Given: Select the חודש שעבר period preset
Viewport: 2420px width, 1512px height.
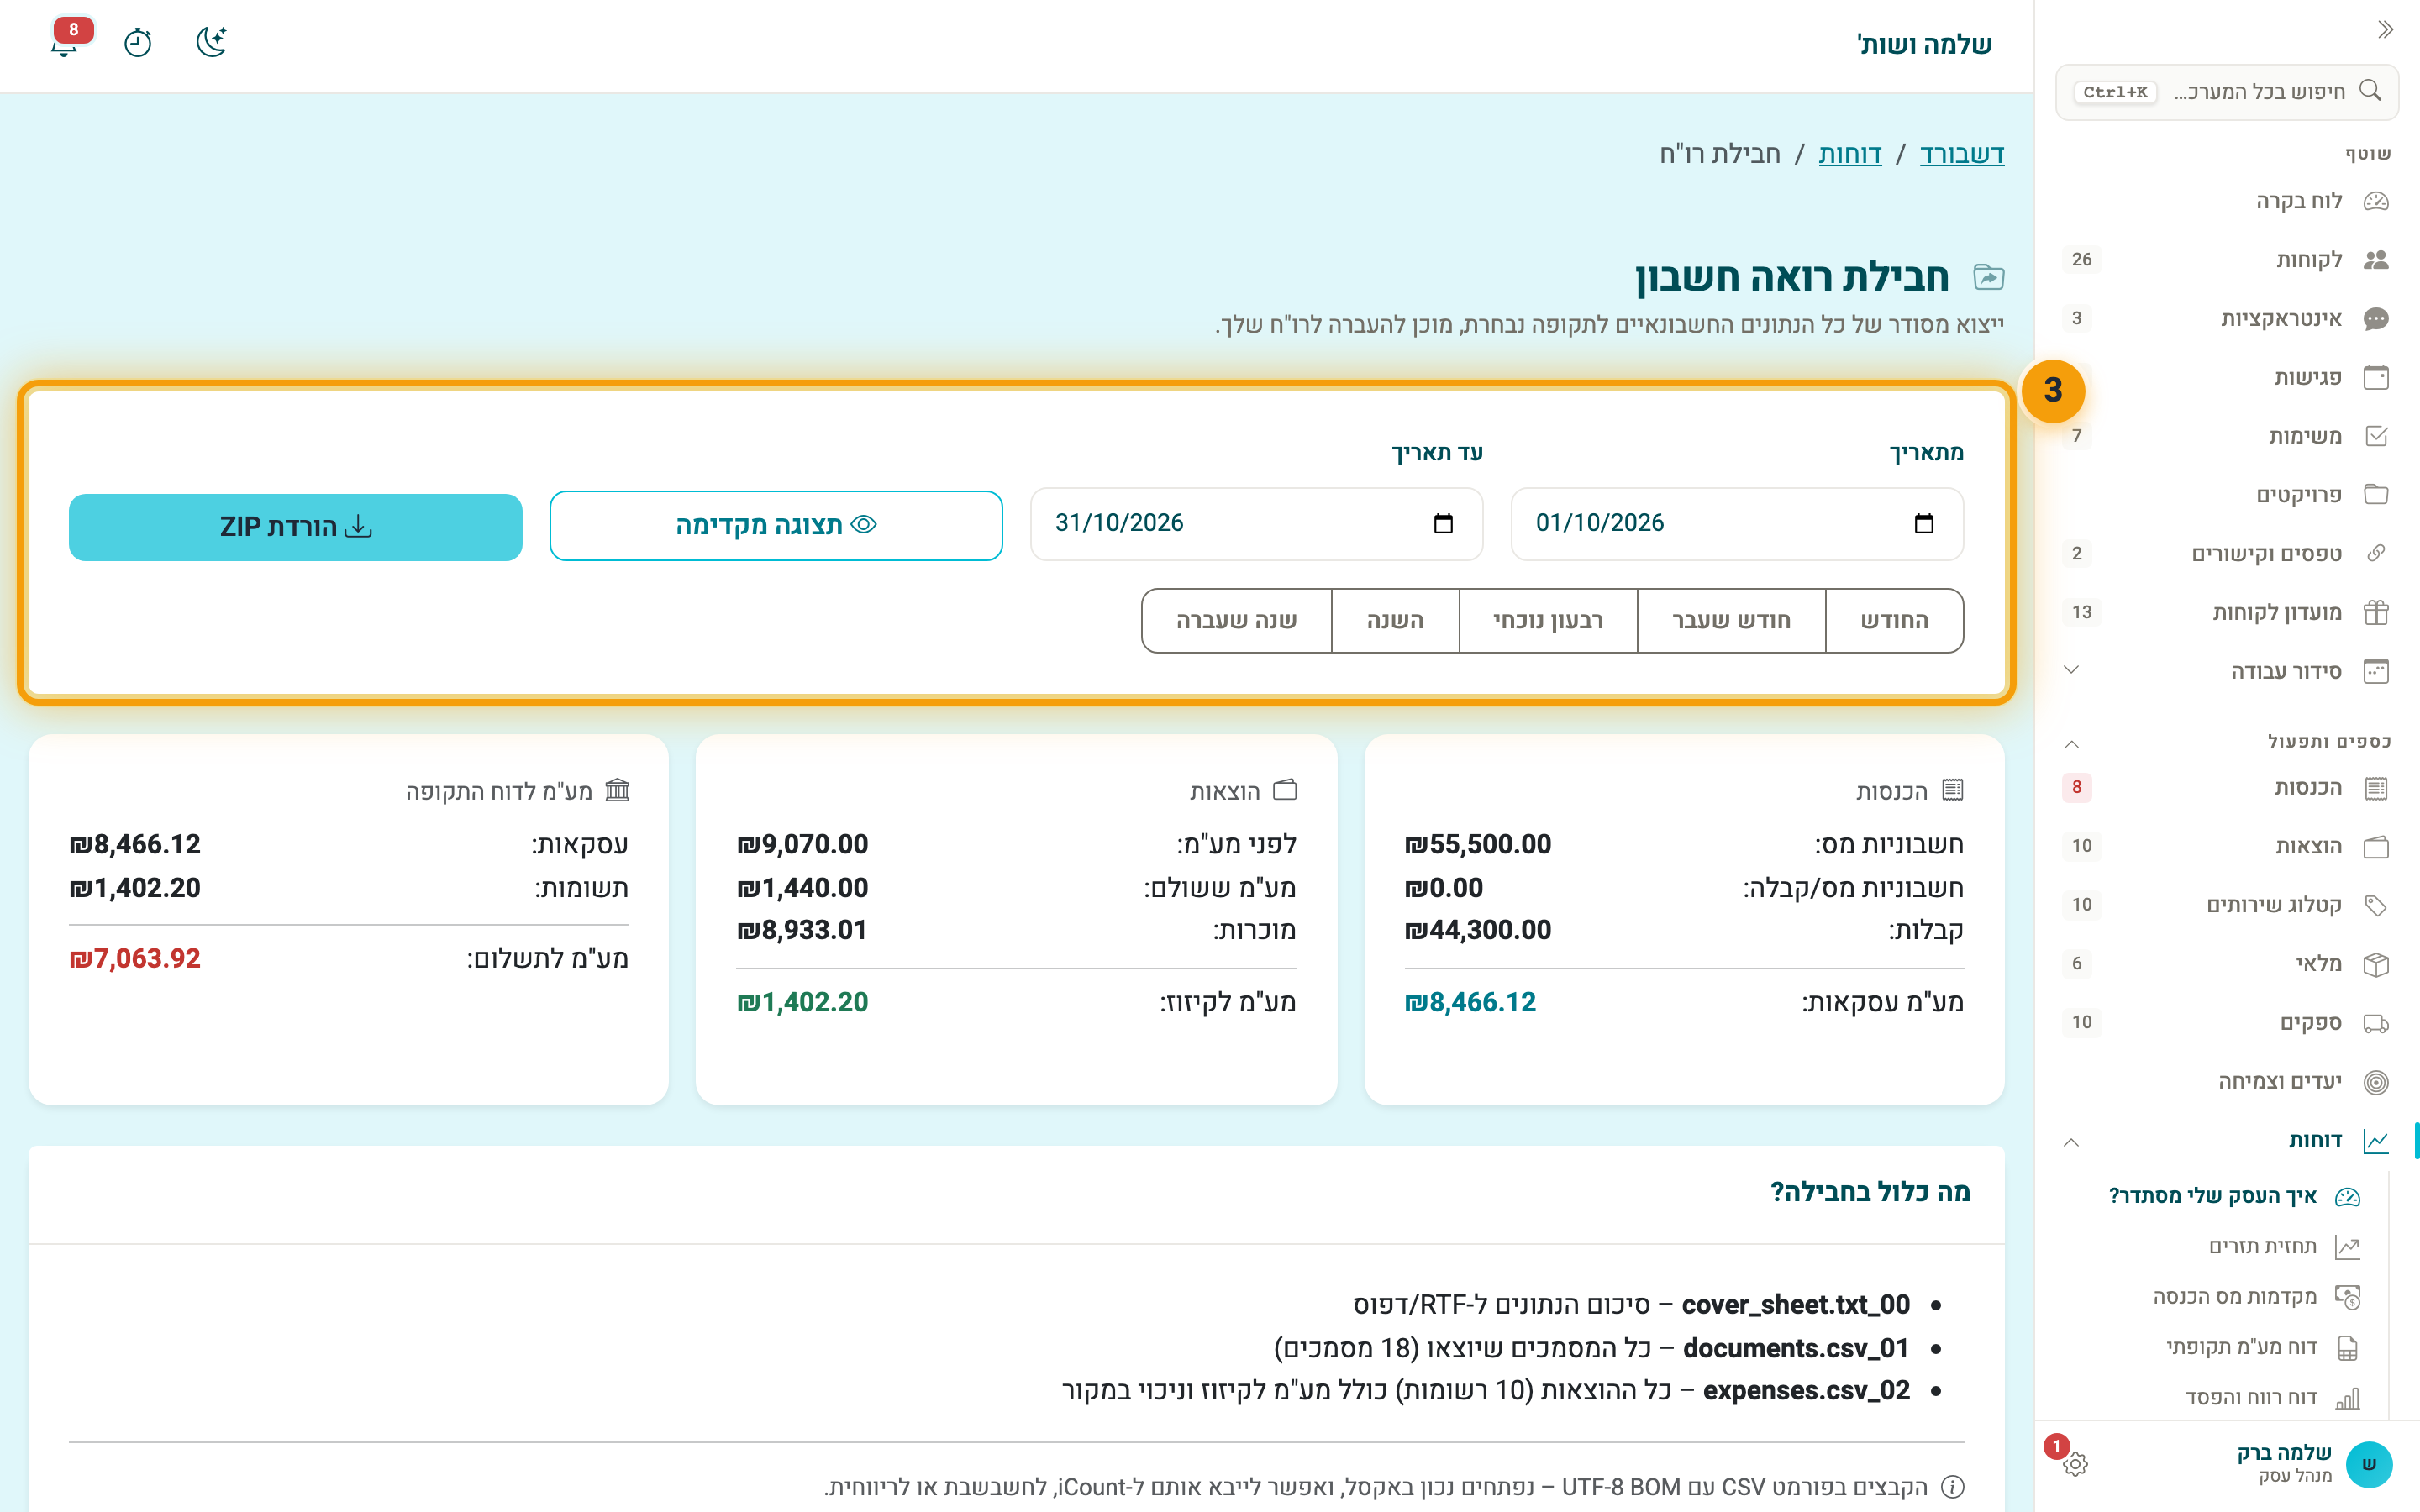Looking at the screenshot, I should coord(1731,621).
